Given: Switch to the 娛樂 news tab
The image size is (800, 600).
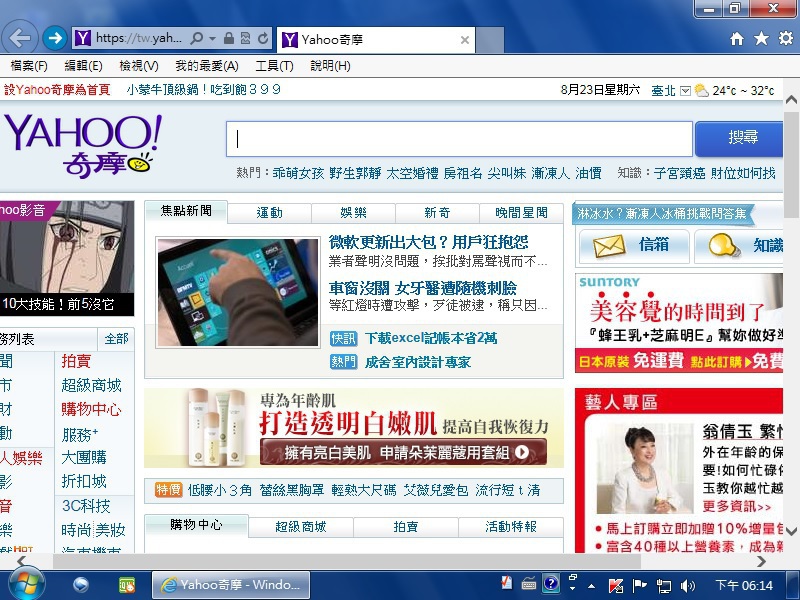Looking at the screenshot, I should pyautogui.click(x=353, y=213).
